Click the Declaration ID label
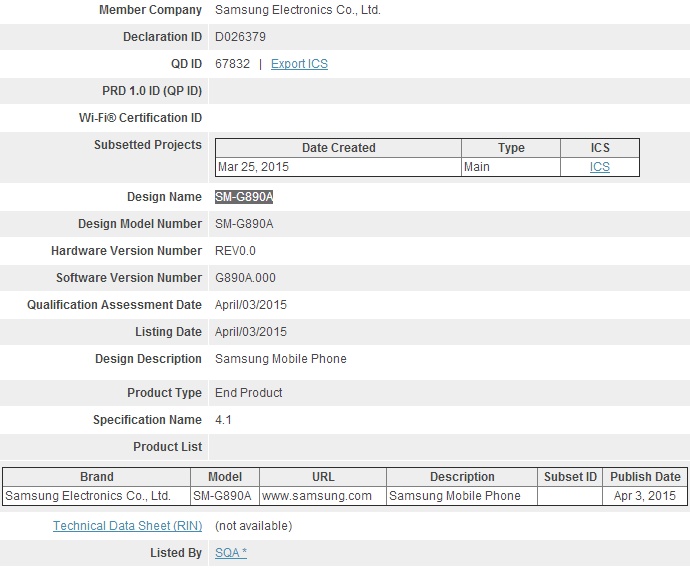This screenshot has height=570, width=690. point(162,37)
